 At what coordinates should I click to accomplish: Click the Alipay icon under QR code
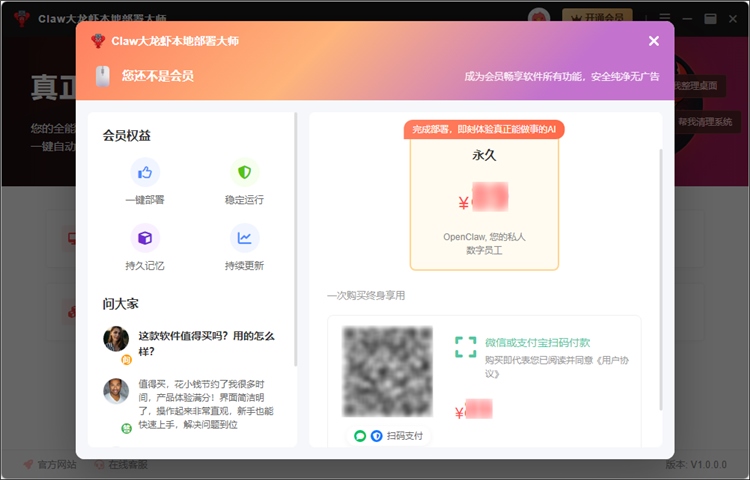pos(376,436)
